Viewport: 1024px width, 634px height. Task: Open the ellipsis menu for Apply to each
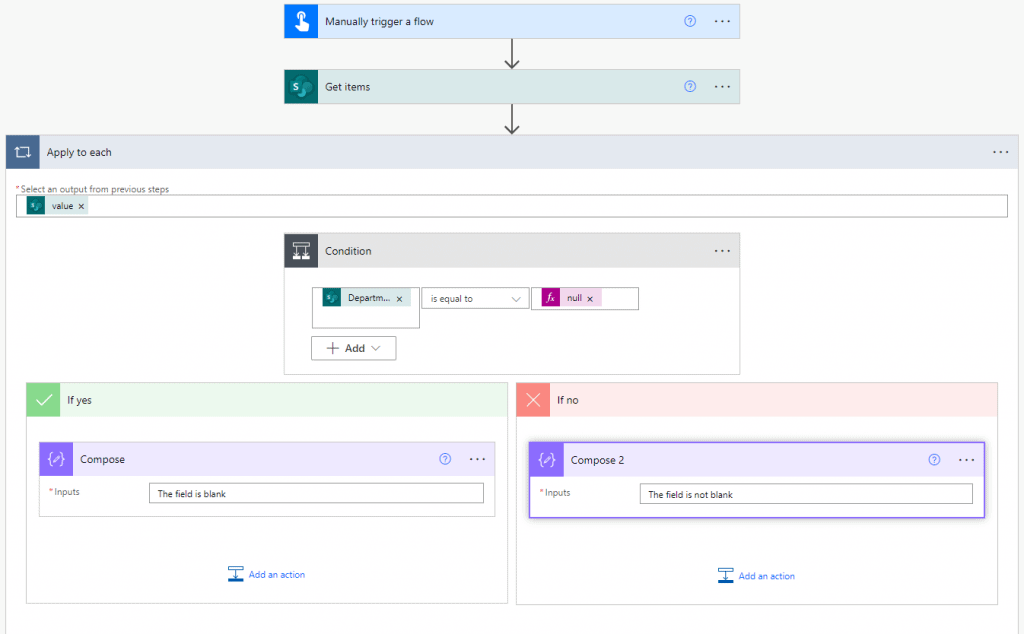pos(1000,152)
